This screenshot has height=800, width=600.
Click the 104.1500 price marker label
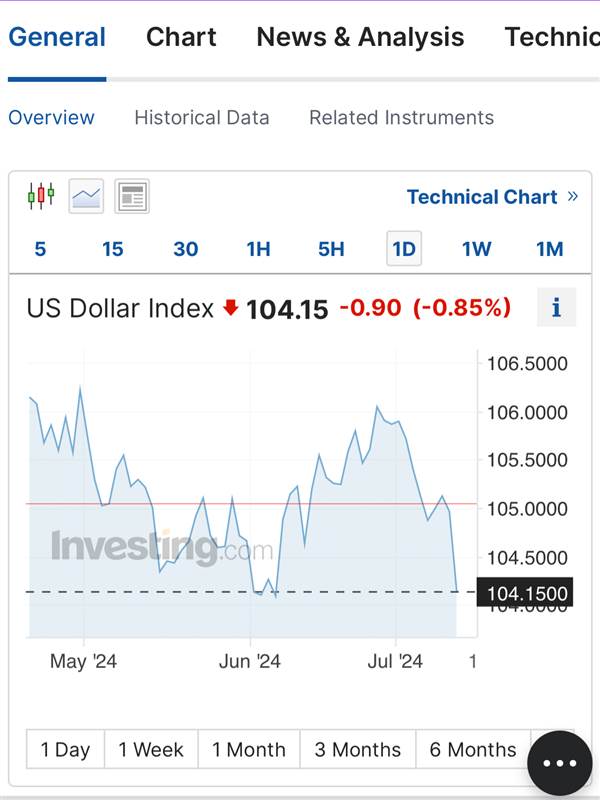[525, 593]
